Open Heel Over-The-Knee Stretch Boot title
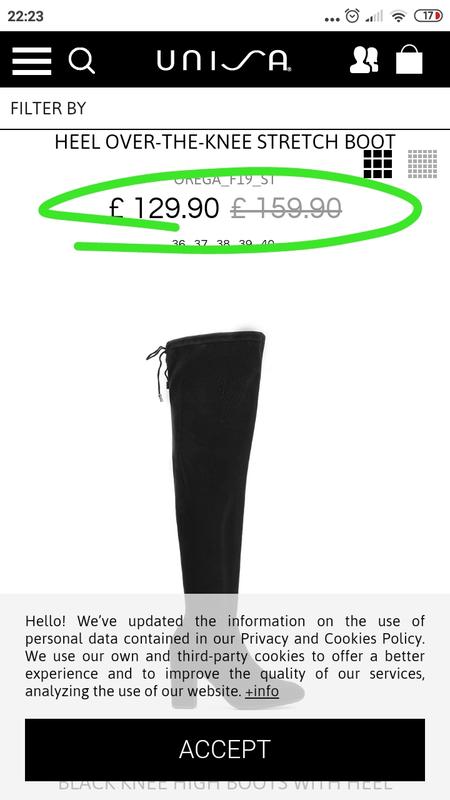 pyautogui.click(x=225, y=142)
